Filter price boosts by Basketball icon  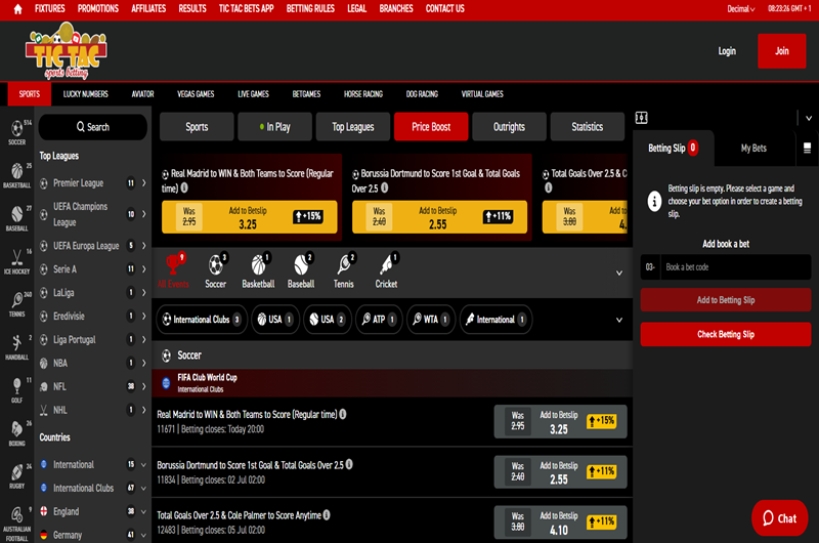pyautogui.click(x=258, y=270)
